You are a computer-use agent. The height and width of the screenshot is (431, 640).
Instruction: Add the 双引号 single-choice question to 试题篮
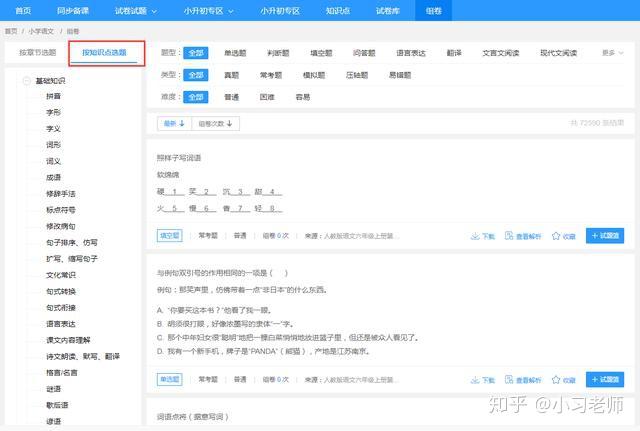tap(605, 379)
